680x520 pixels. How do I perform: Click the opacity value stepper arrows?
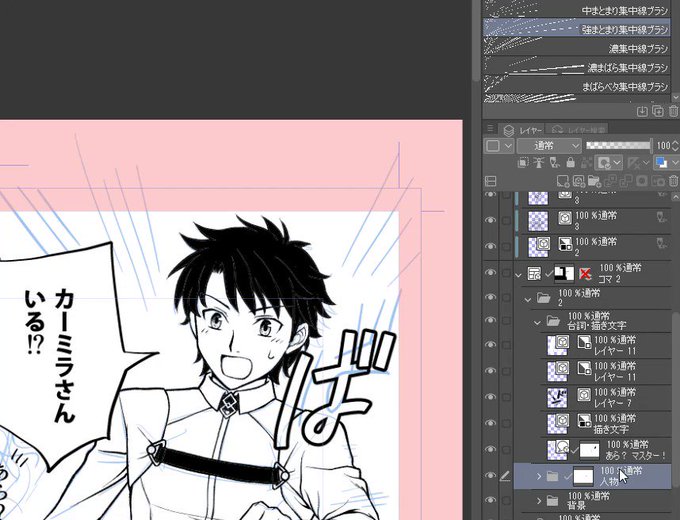(675, 145)
